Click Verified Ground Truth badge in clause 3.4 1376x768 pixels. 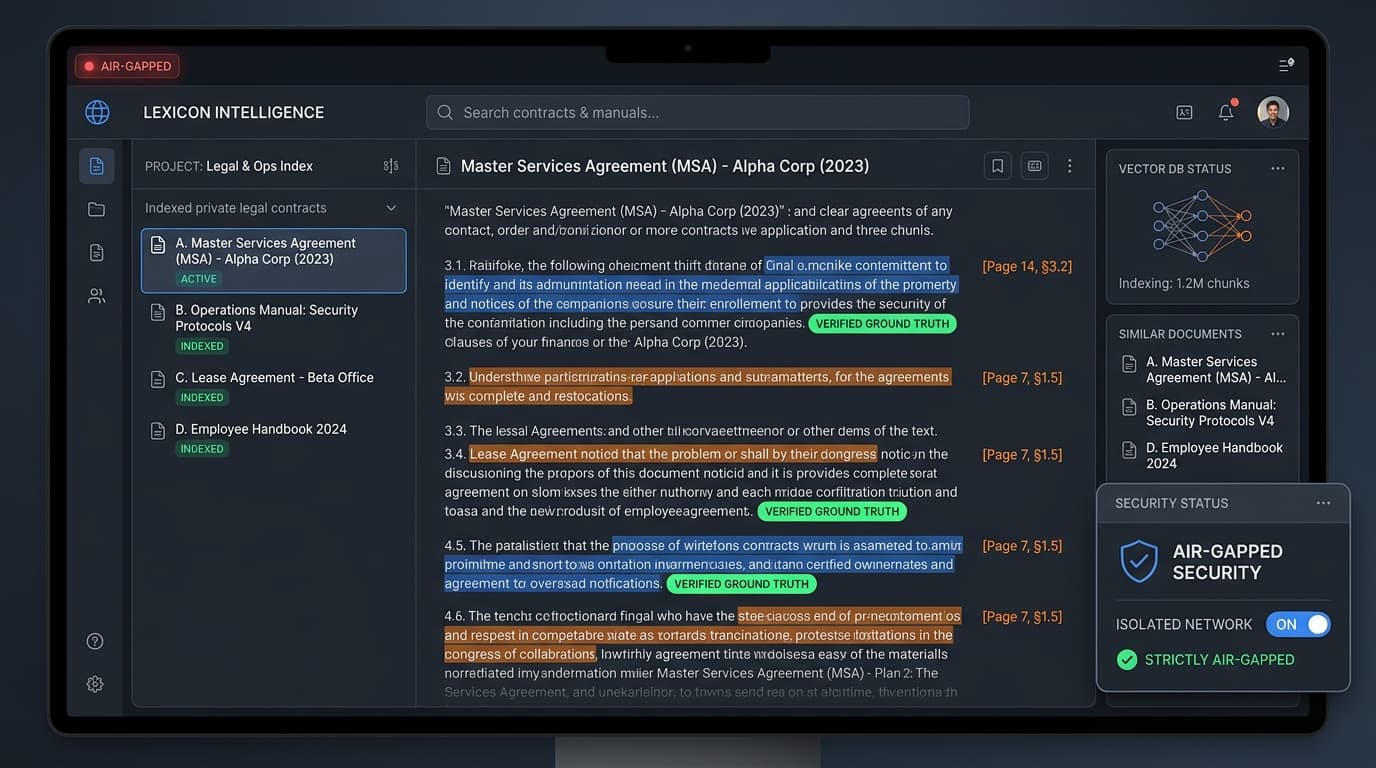(832, 511)
